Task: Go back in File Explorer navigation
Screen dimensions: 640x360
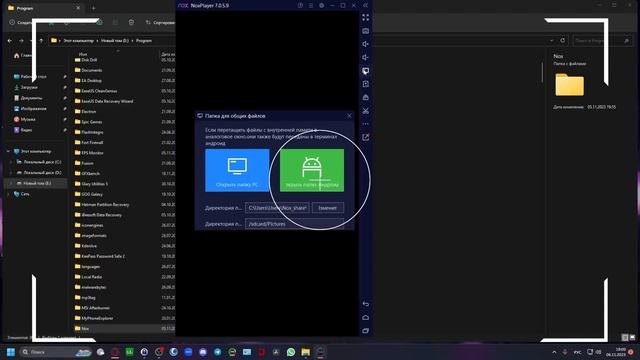Action: coord(10,41)
